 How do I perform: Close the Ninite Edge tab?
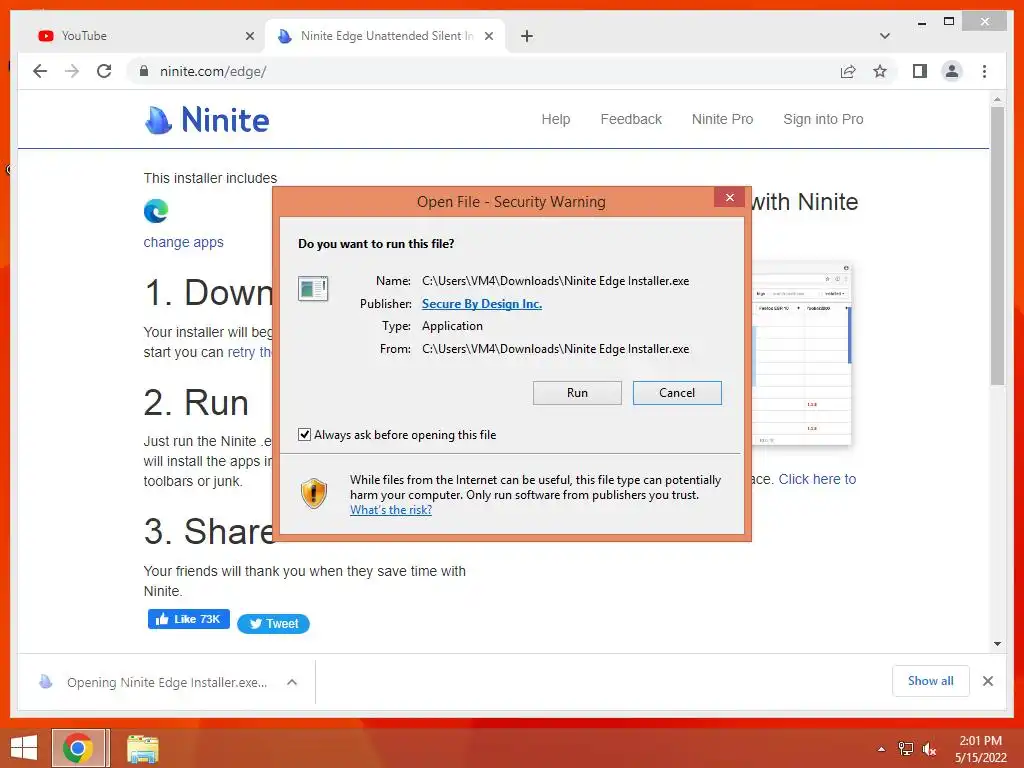488,36
